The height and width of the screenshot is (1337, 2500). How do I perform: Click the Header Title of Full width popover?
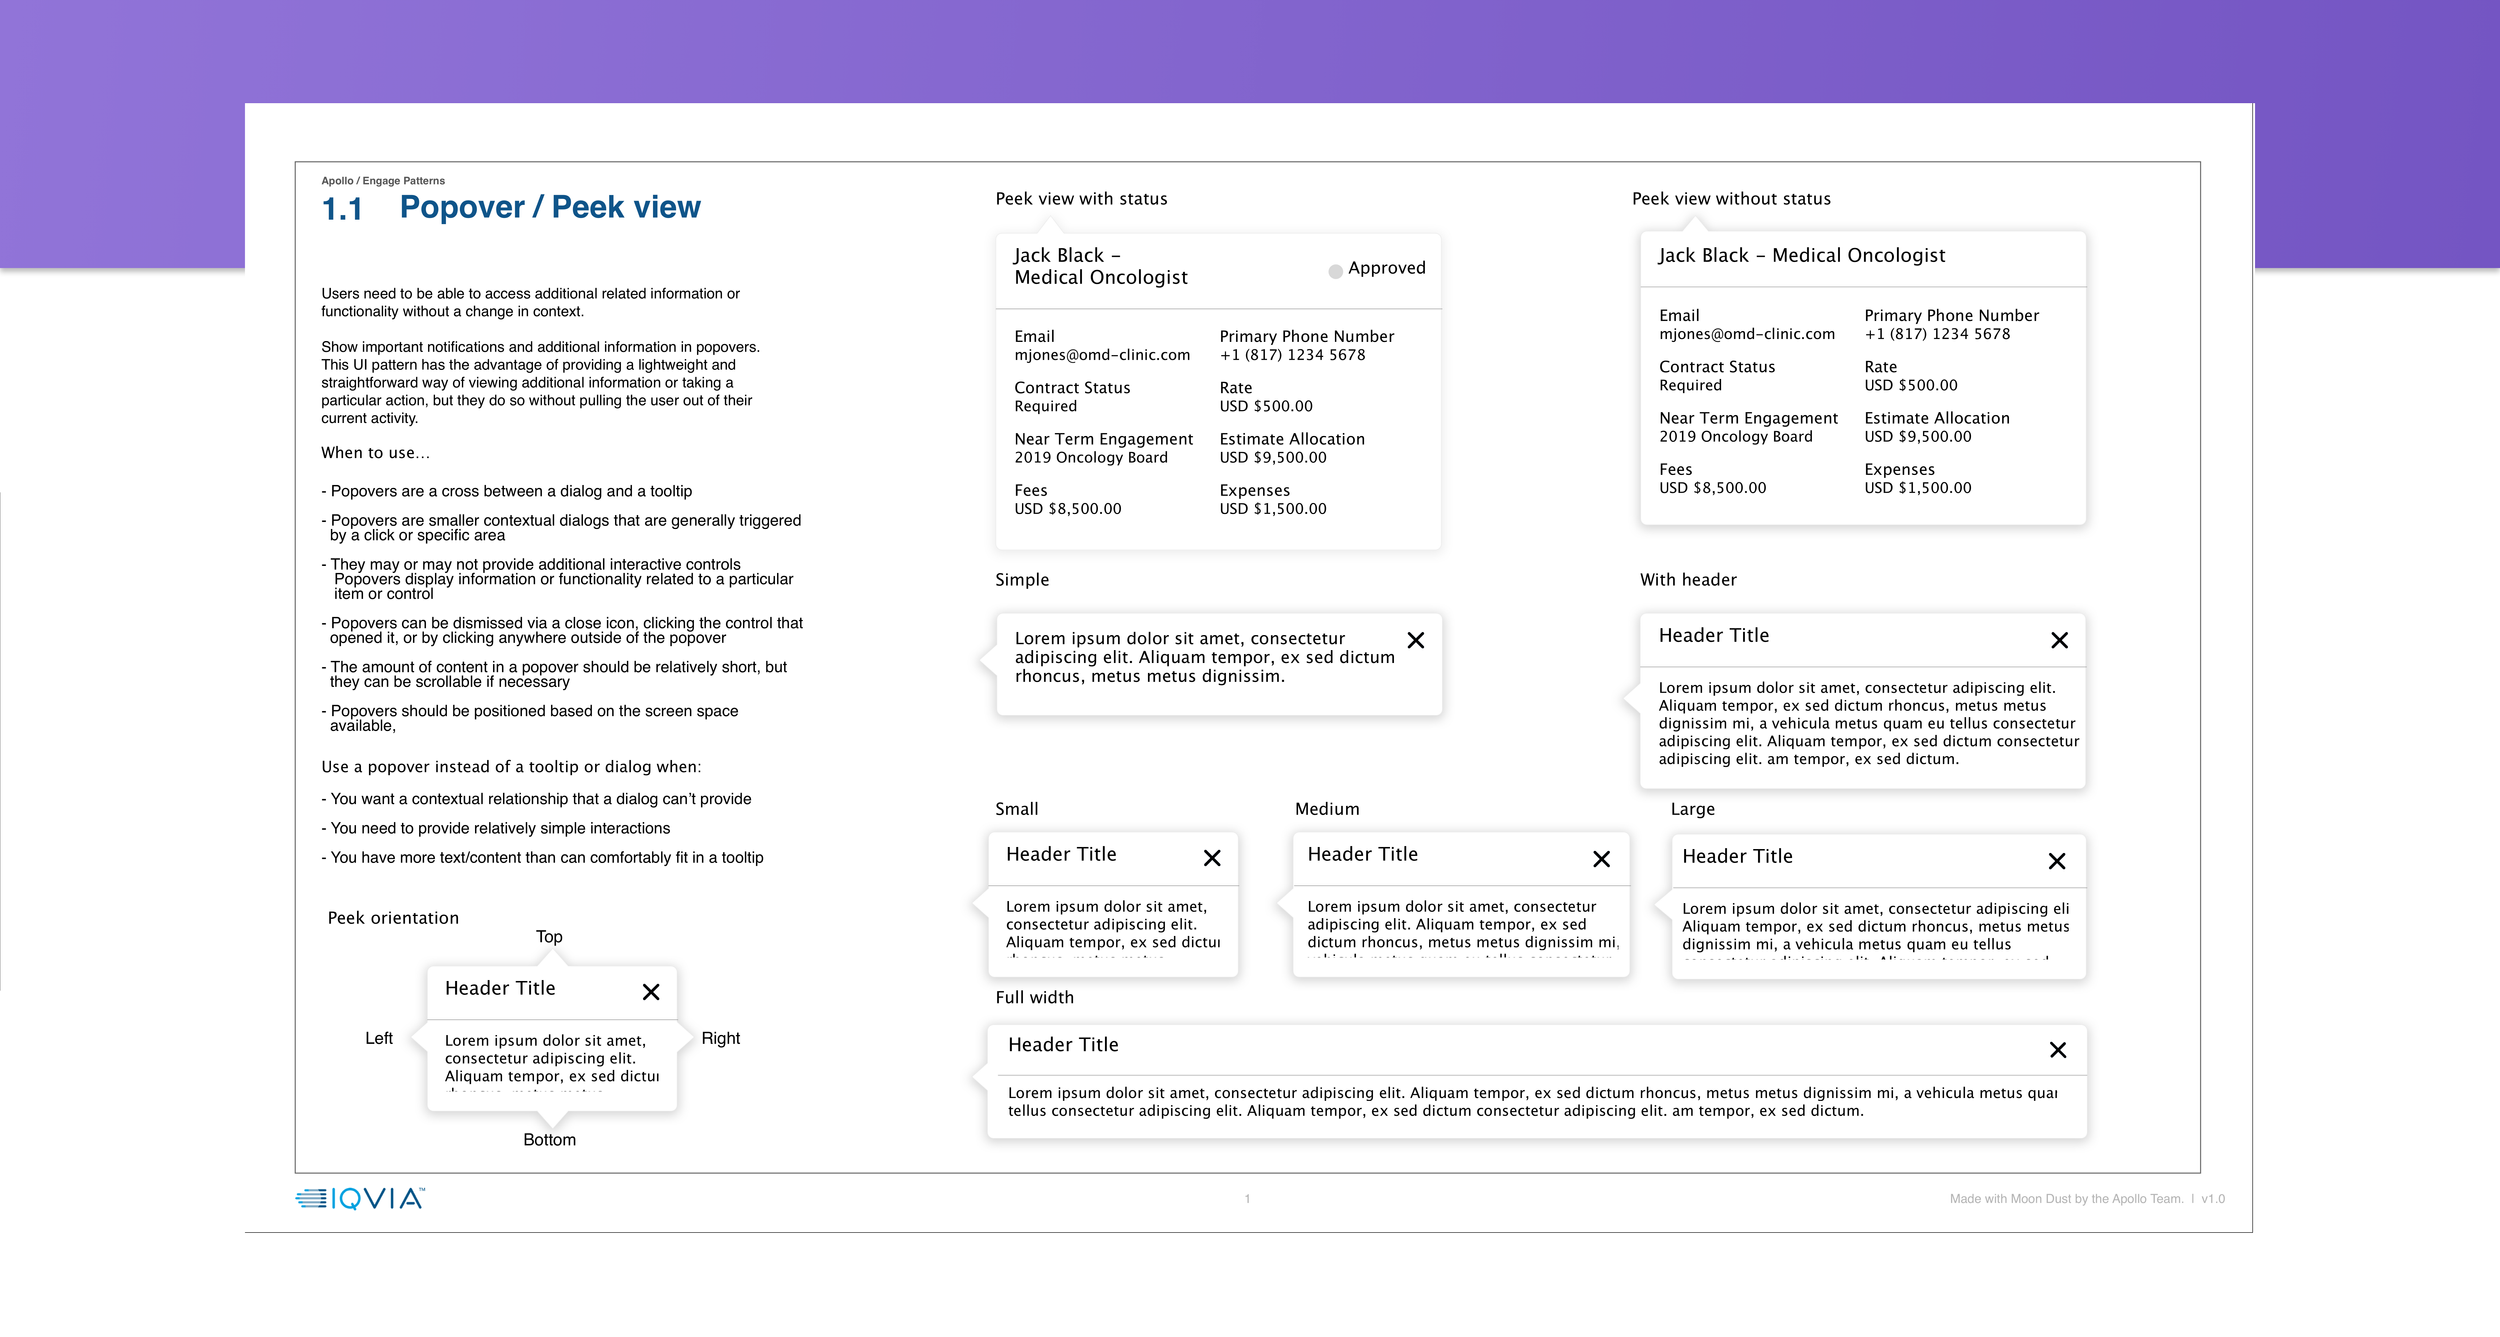click(1062, 1045)
